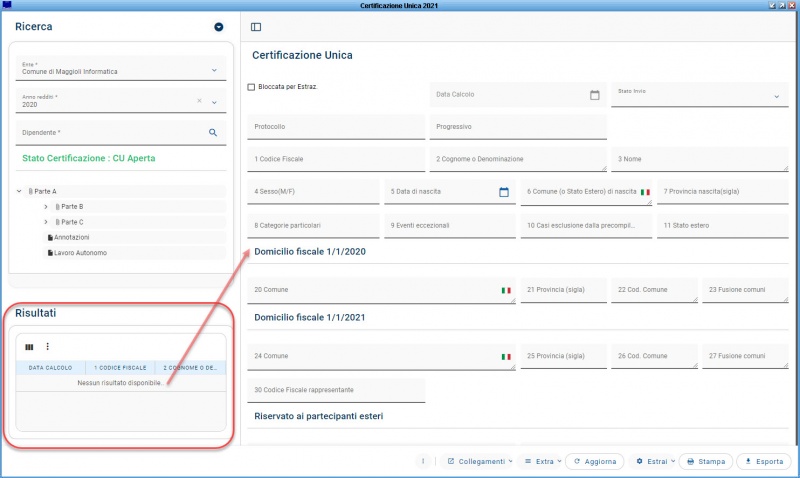This screenshot has width=800, height=478.
Task: Toggle the sidebar panel layout icon
Action: [256, 27]
